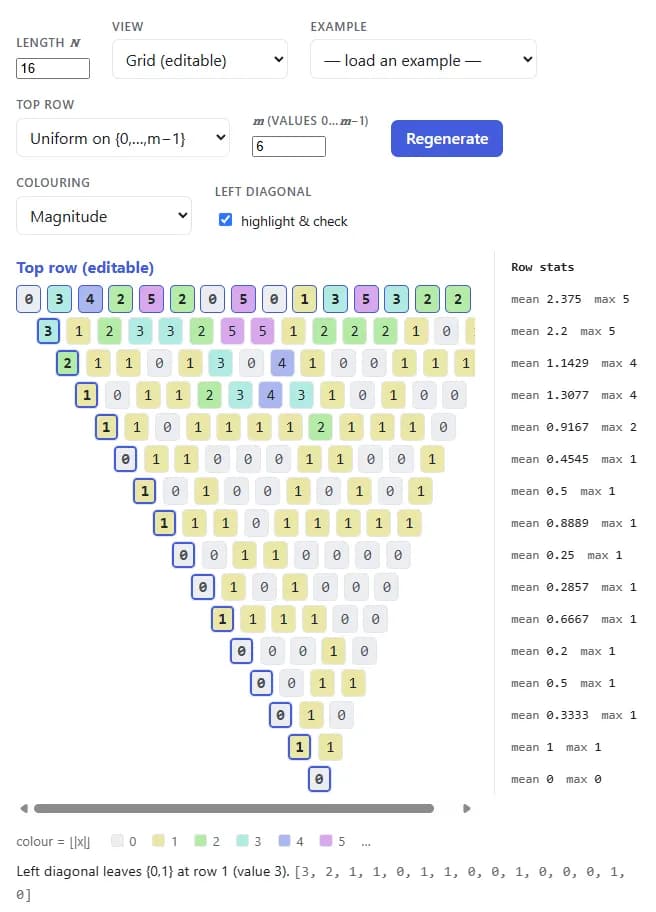
Task: Expand the 'load an example' dropdown
Action: [423, 59]
